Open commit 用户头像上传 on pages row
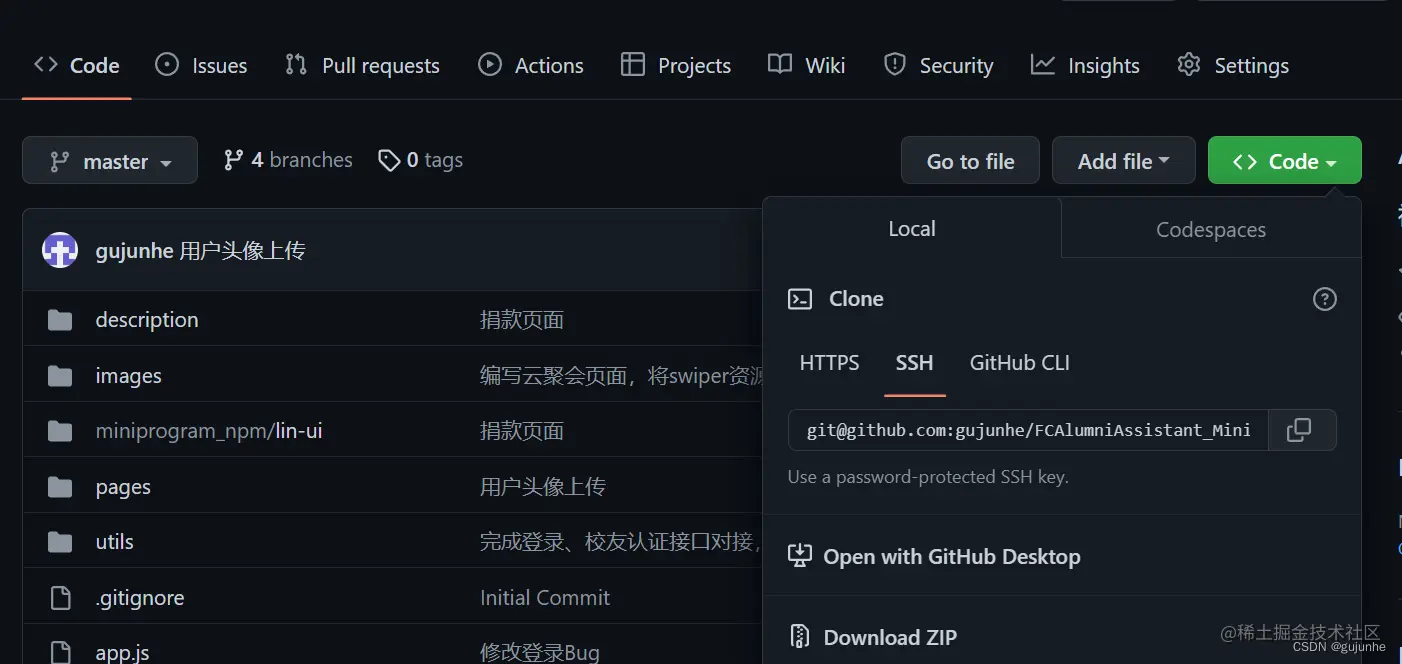This screenshot has width=1402, height=664. 543,487
